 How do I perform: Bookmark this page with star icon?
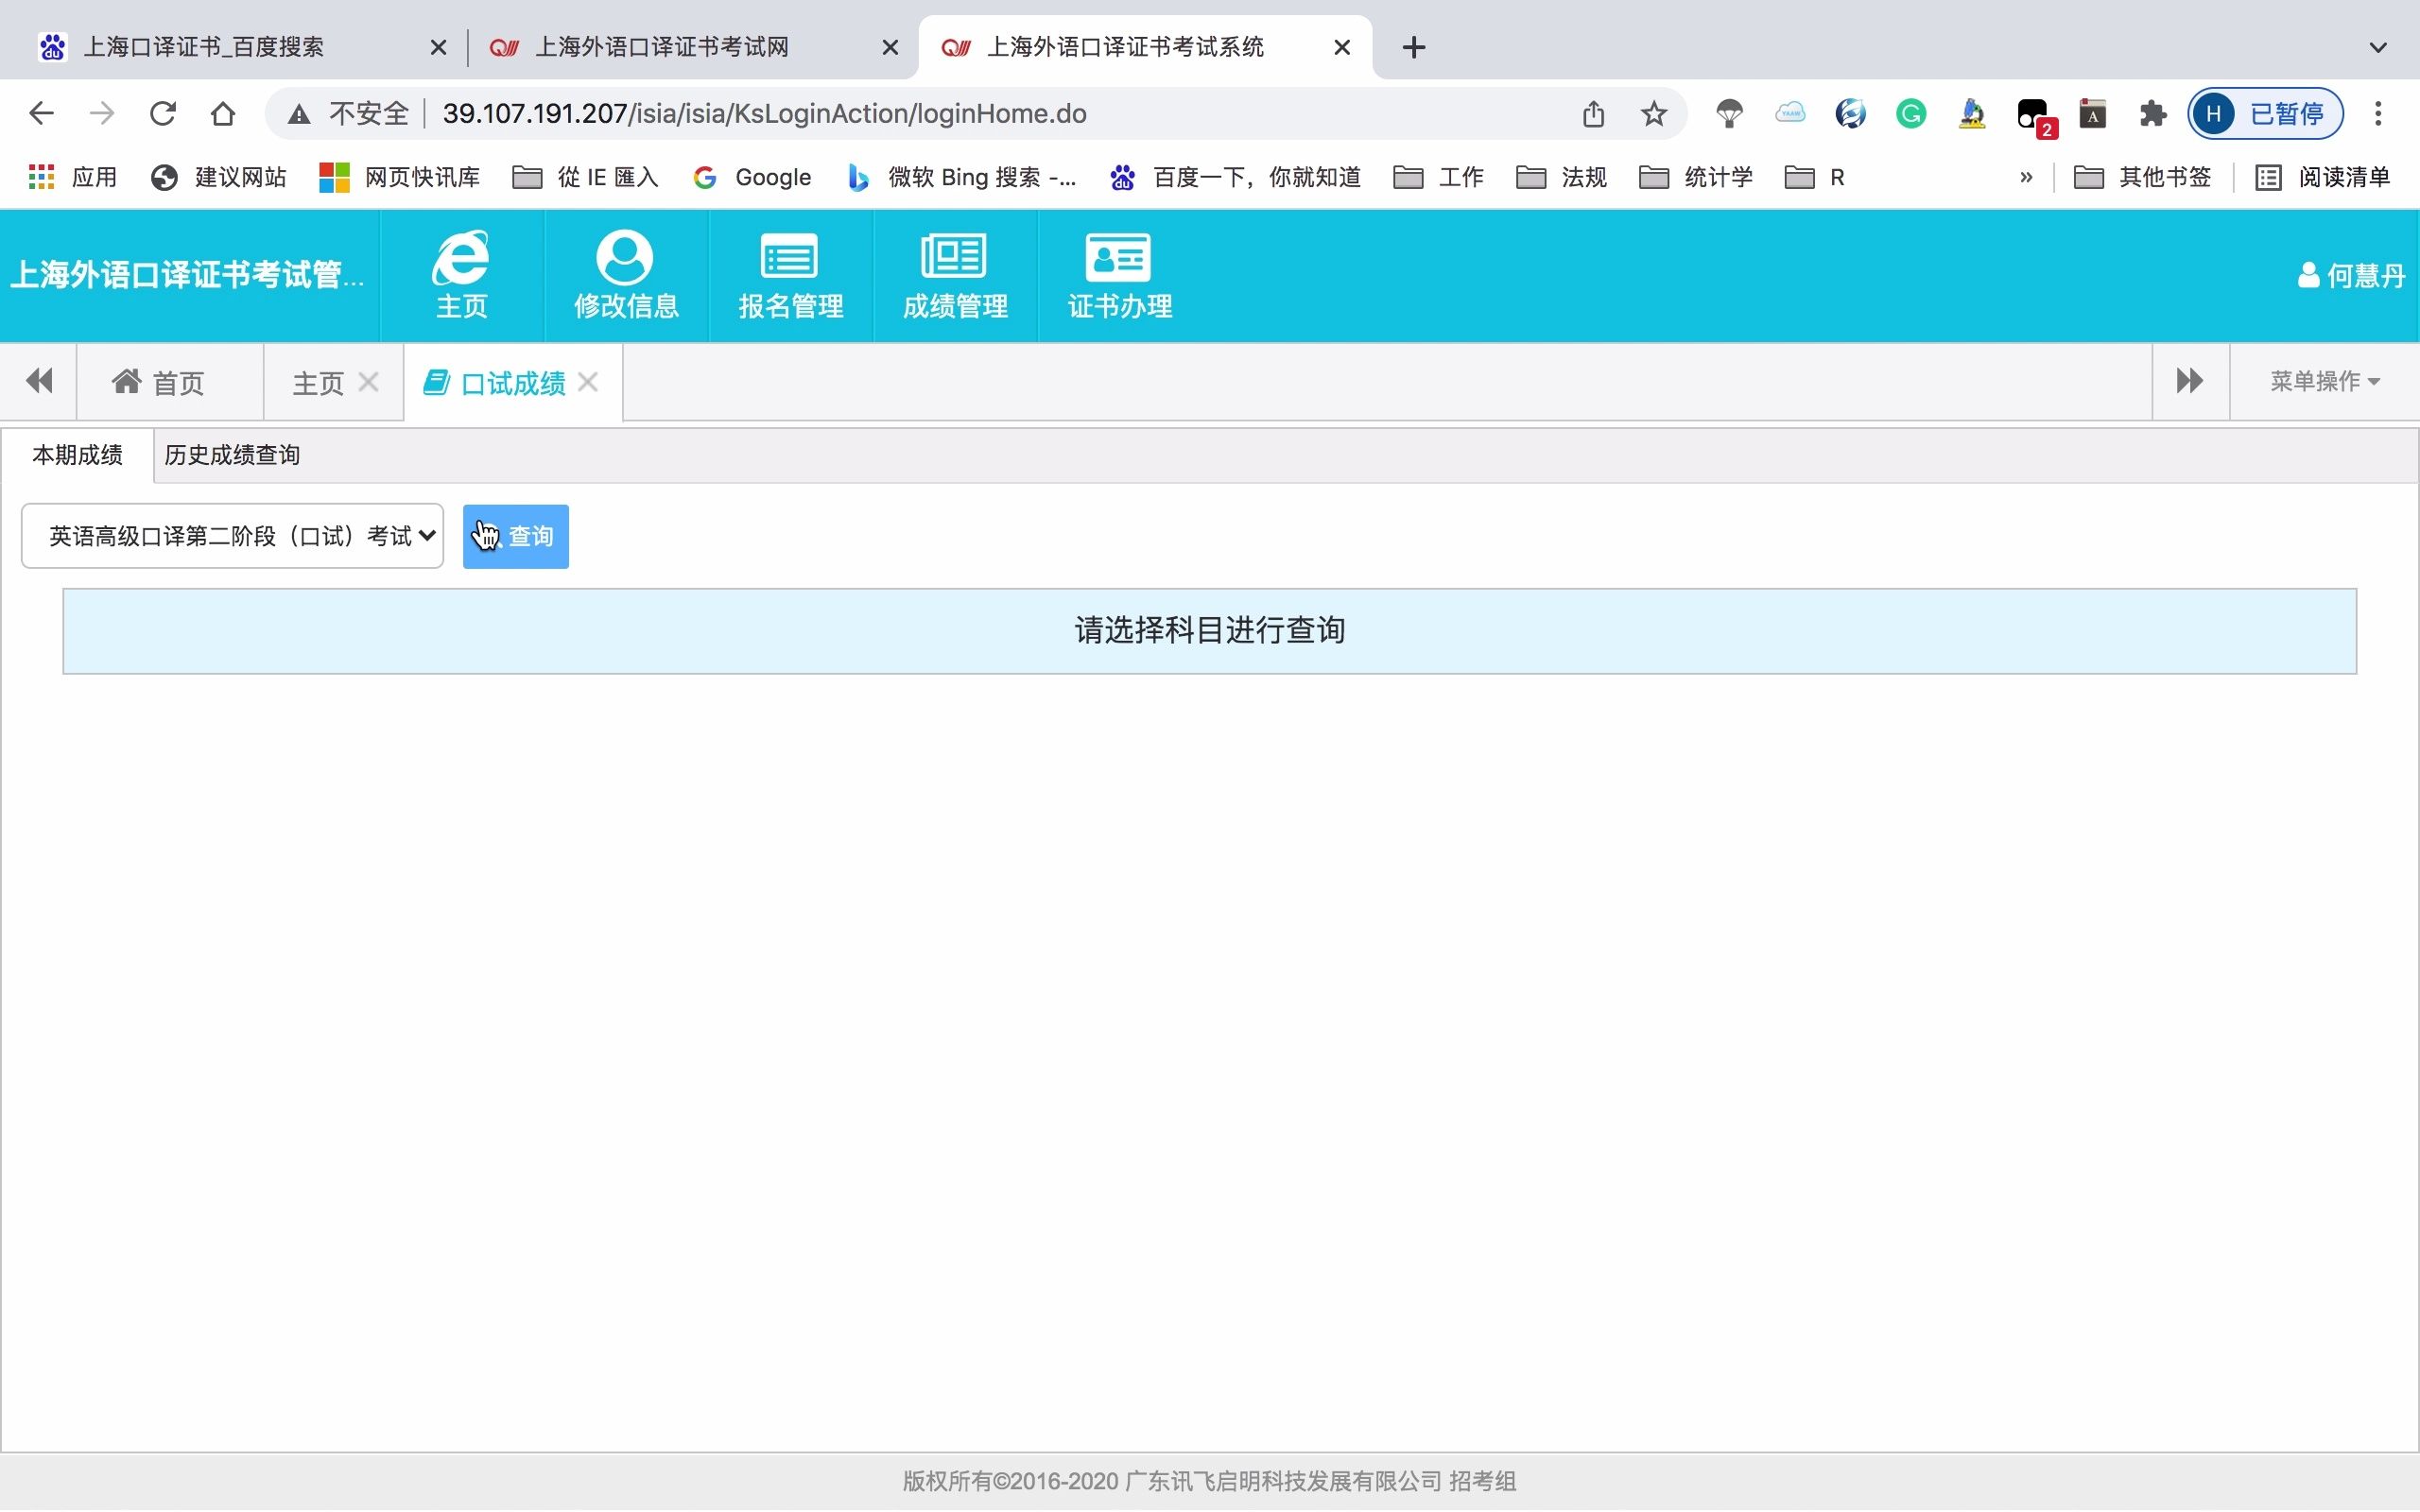(x=1653, y=113)
